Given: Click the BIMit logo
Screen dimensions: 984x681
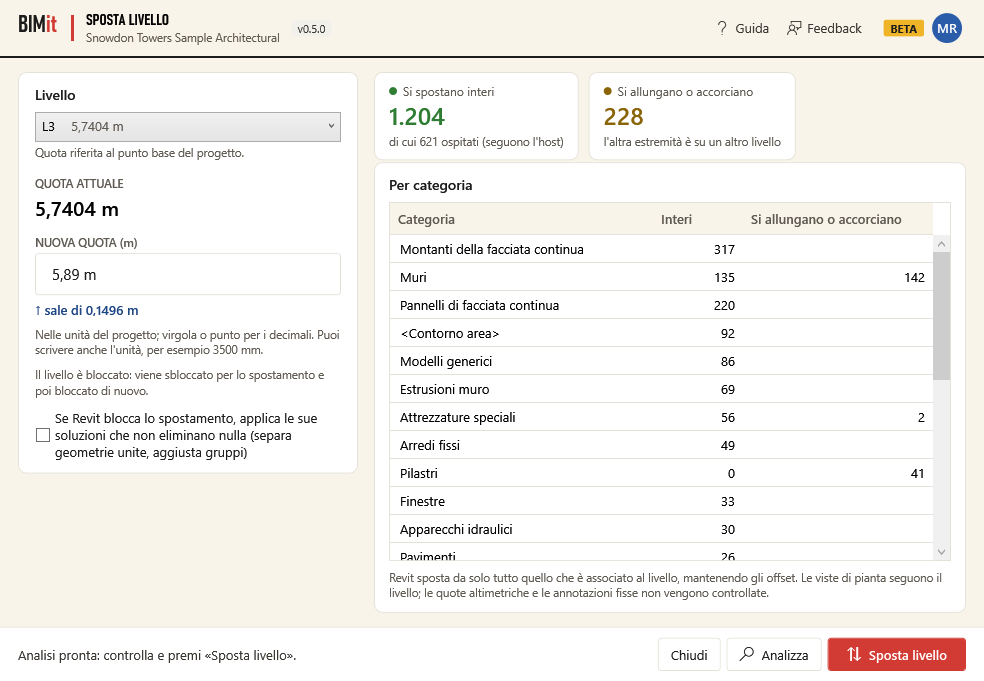Looking at the screenshot, I should tap(38, 24).
